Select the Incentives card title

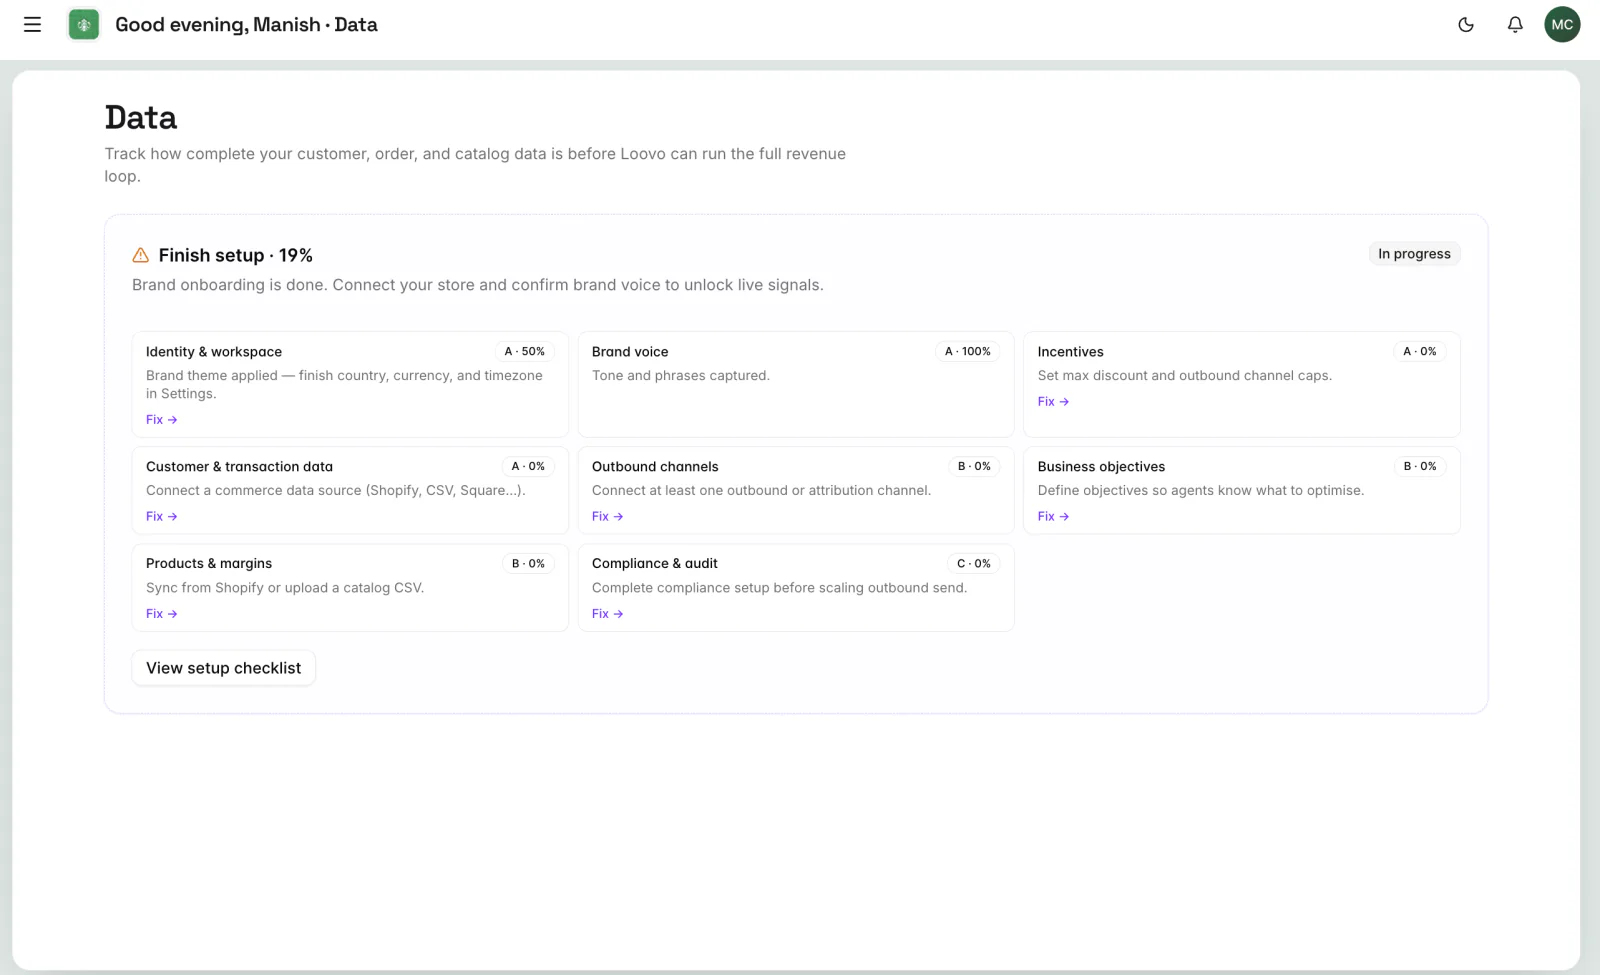pyautogui.click(x=1071, y=352)
